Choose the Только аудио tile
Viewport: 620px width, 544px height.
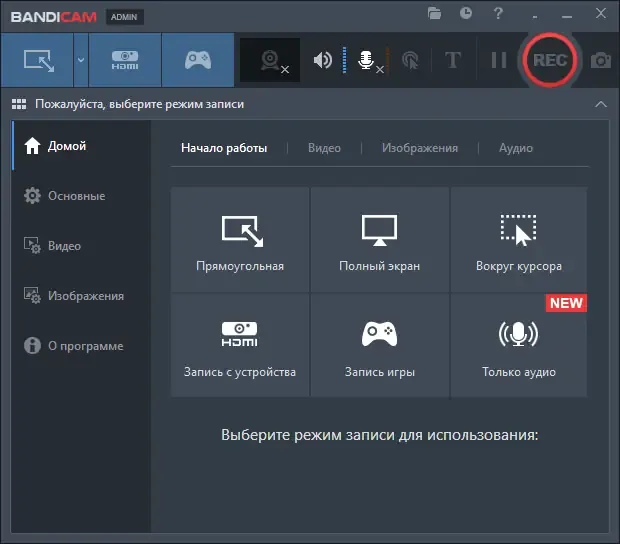click(519, 345)
